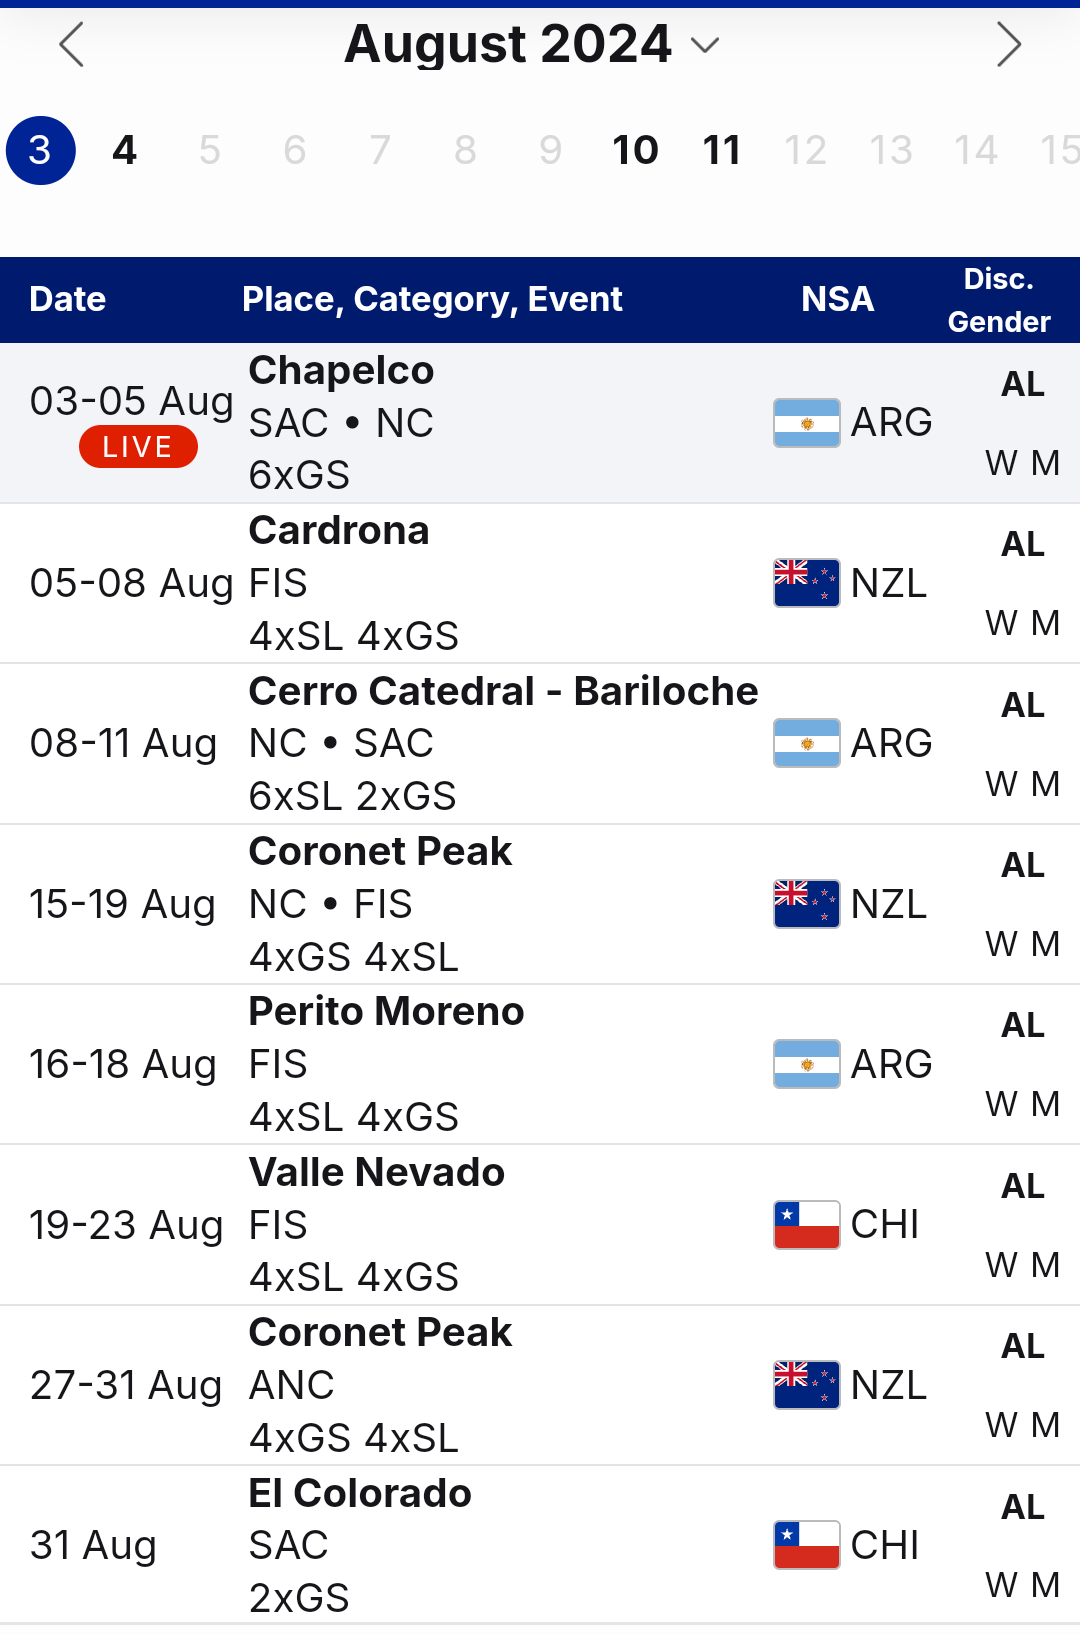Select day 4 in the date strip

tap(125, 151)
